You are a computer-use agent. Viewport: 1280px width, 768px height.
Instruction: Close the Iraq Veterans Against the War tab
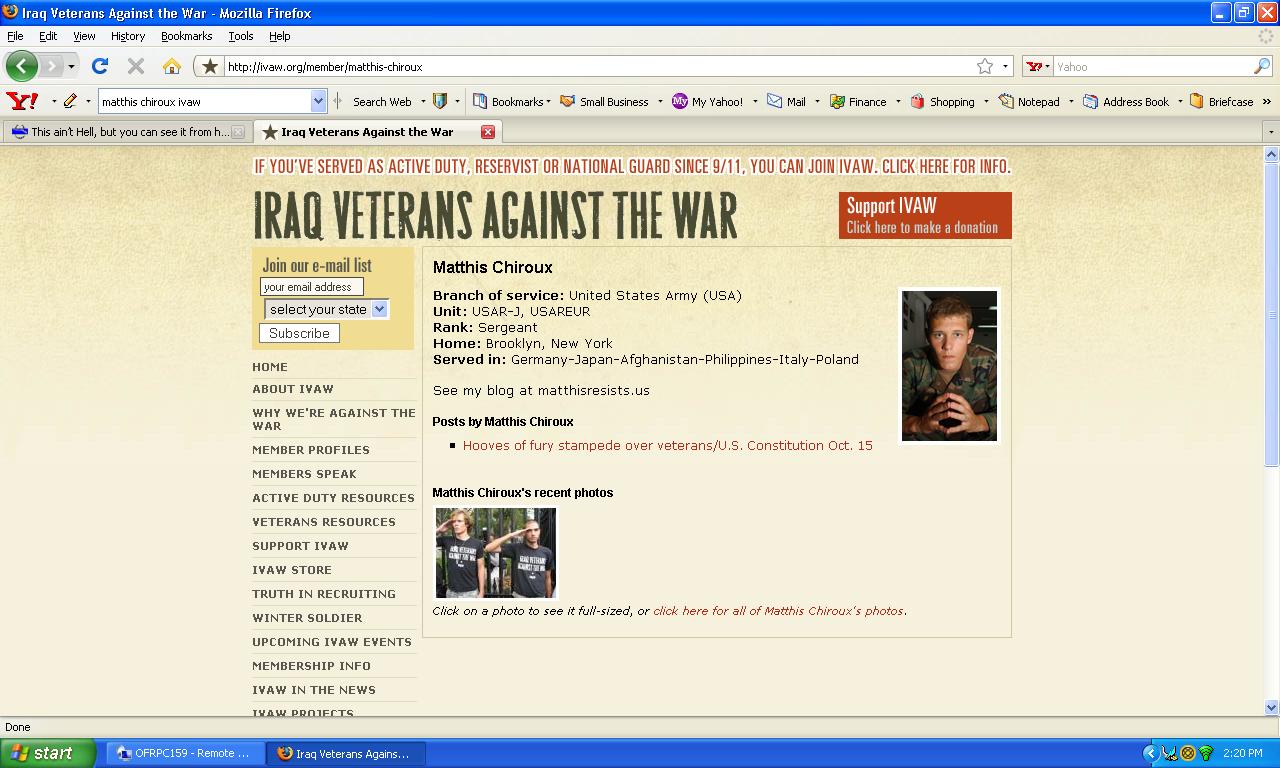pyautogui.click(x=488, y=132)
